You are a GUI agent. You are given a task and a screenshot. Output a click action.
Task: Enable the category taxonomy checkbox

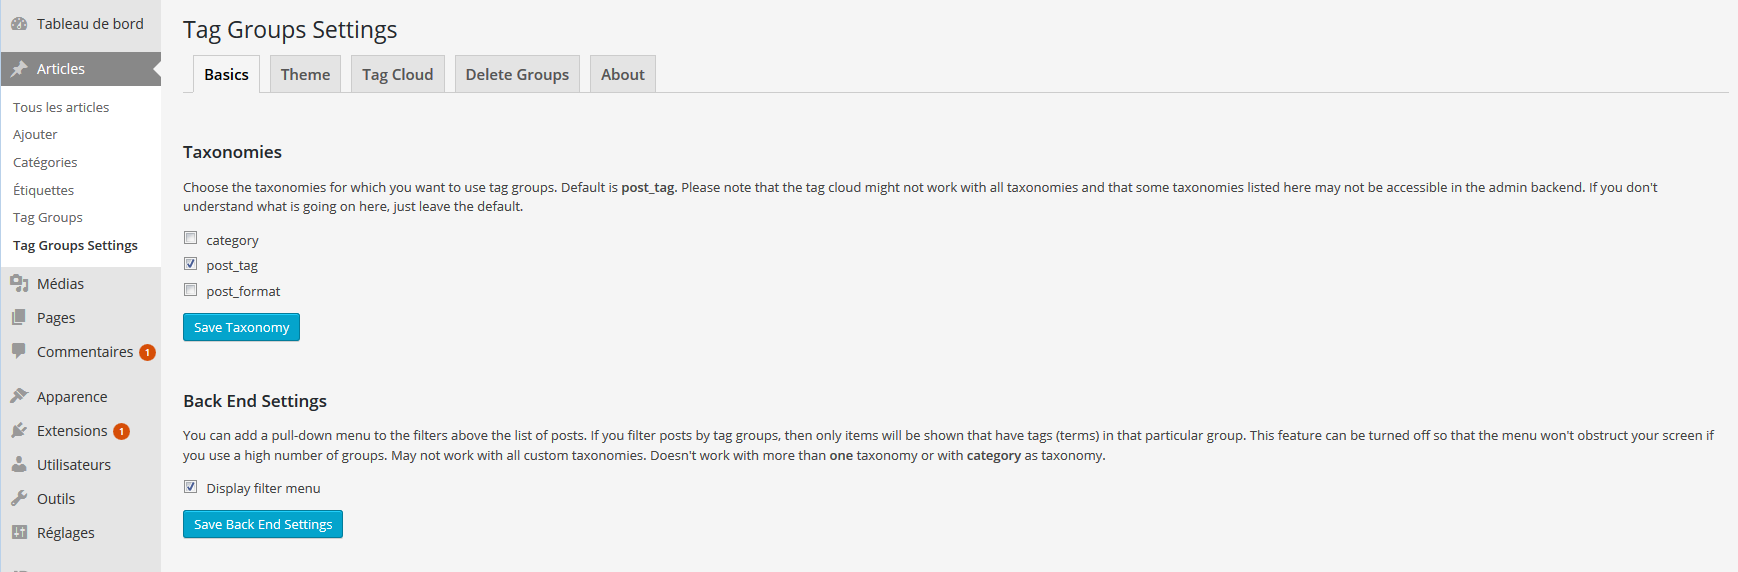(190, 238)
